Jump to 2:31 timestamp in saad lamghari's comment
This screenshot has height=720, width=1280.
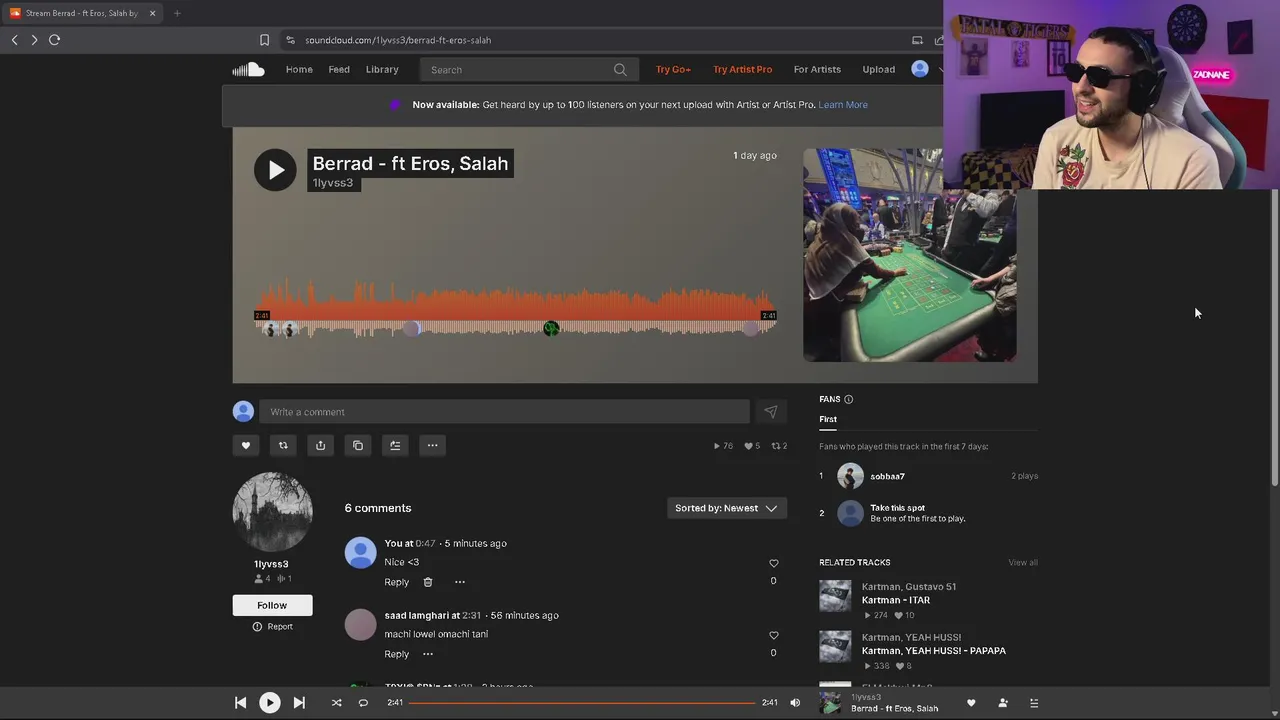pyautogui.click(x=472, y=615)
